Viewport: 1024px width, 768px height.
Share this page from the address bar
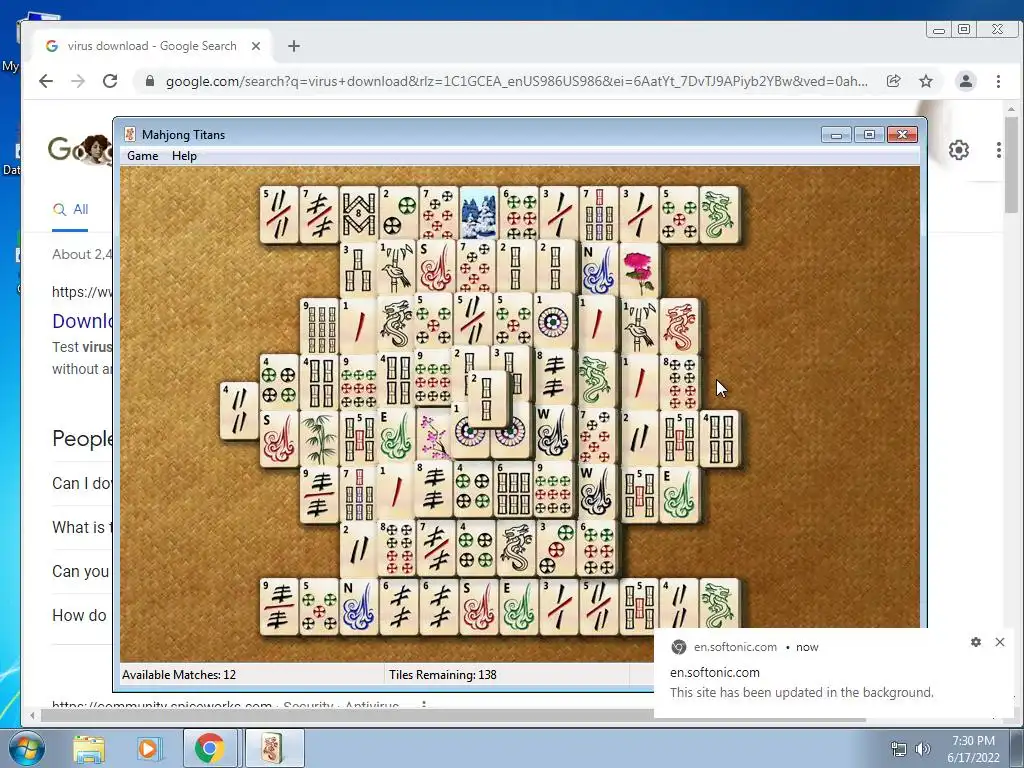point(893,81)
